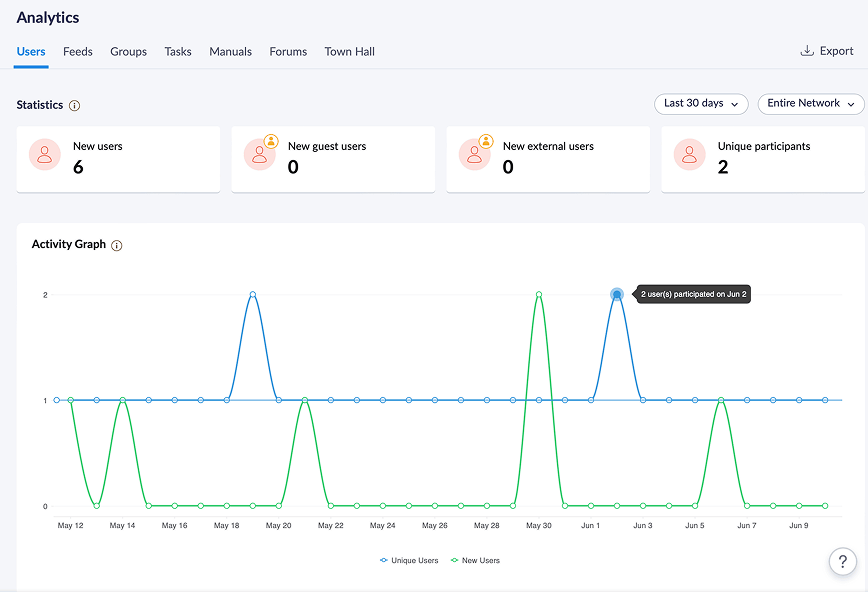Toggle New Users series in legend

(x=476, y=561)
